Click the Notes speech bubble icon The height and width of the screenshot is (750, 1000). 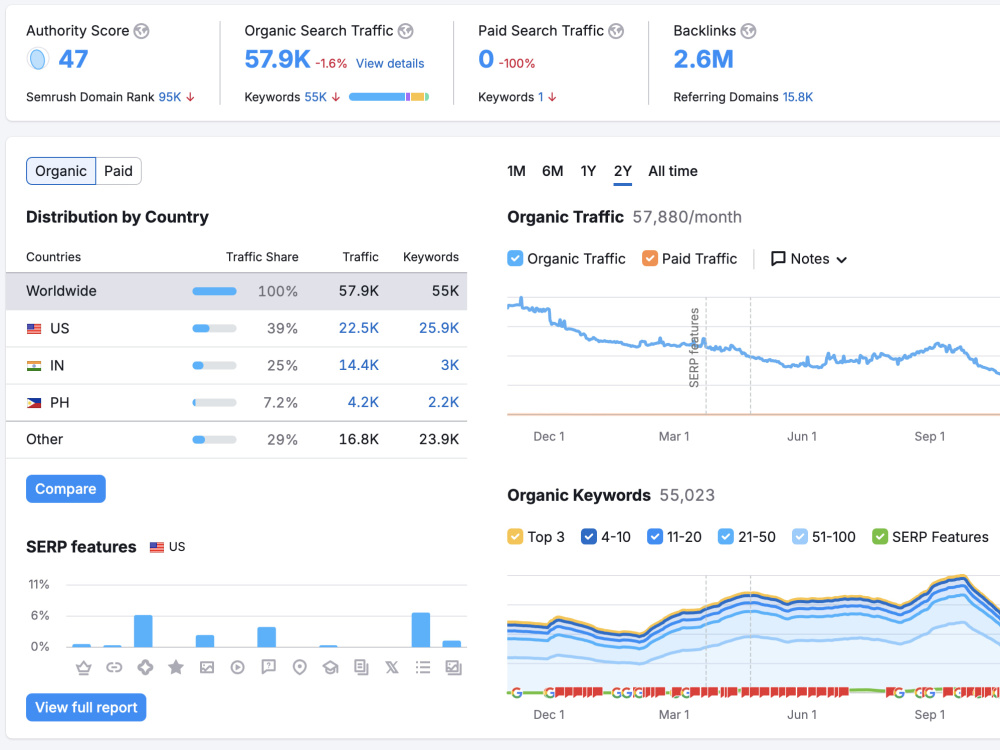point(778,259)
